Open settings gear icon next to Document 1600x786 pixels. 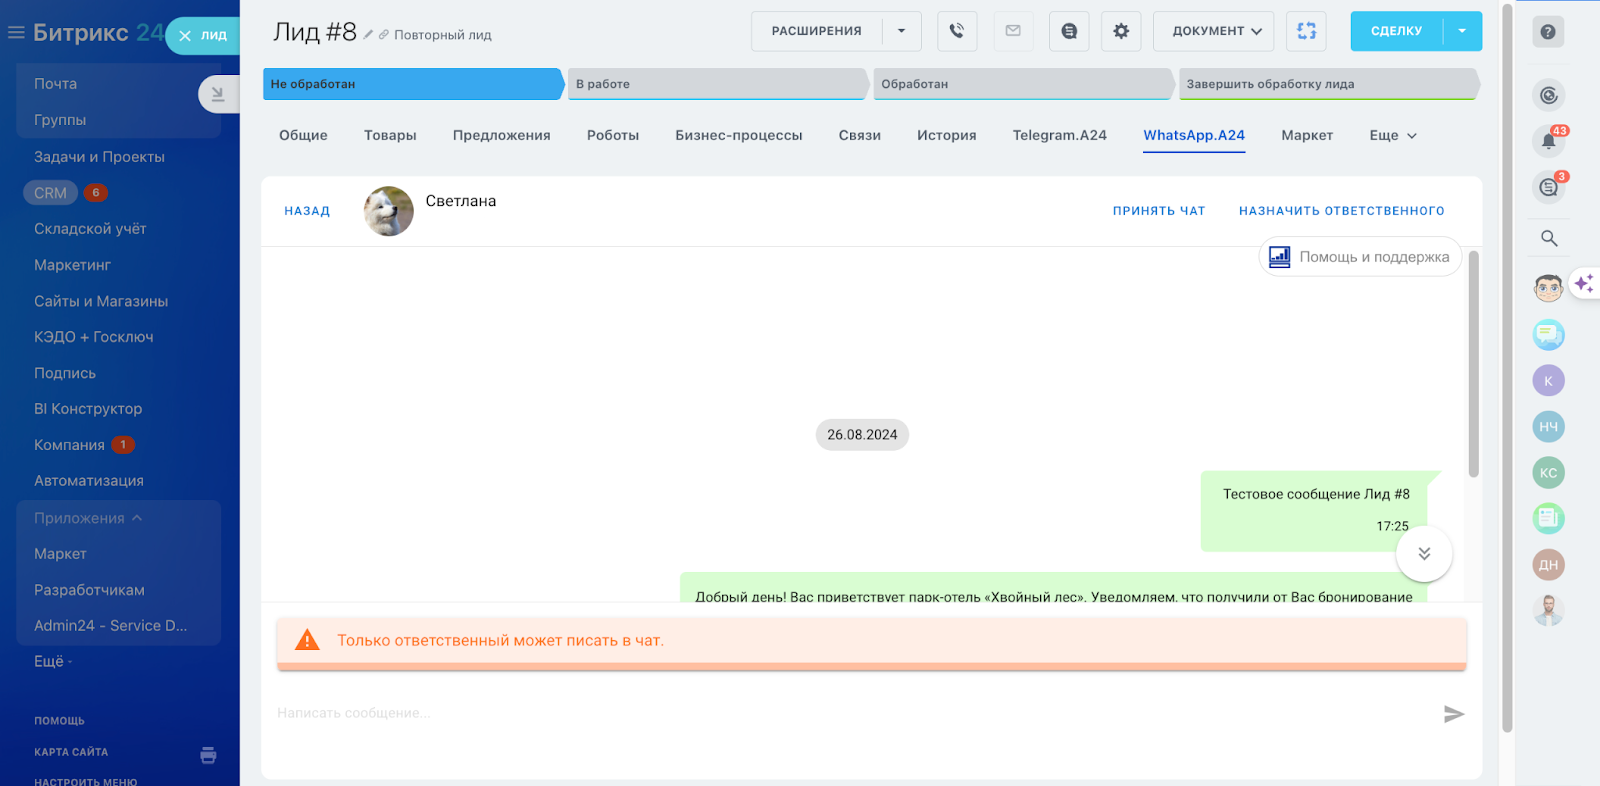[x=1121, y=31]
